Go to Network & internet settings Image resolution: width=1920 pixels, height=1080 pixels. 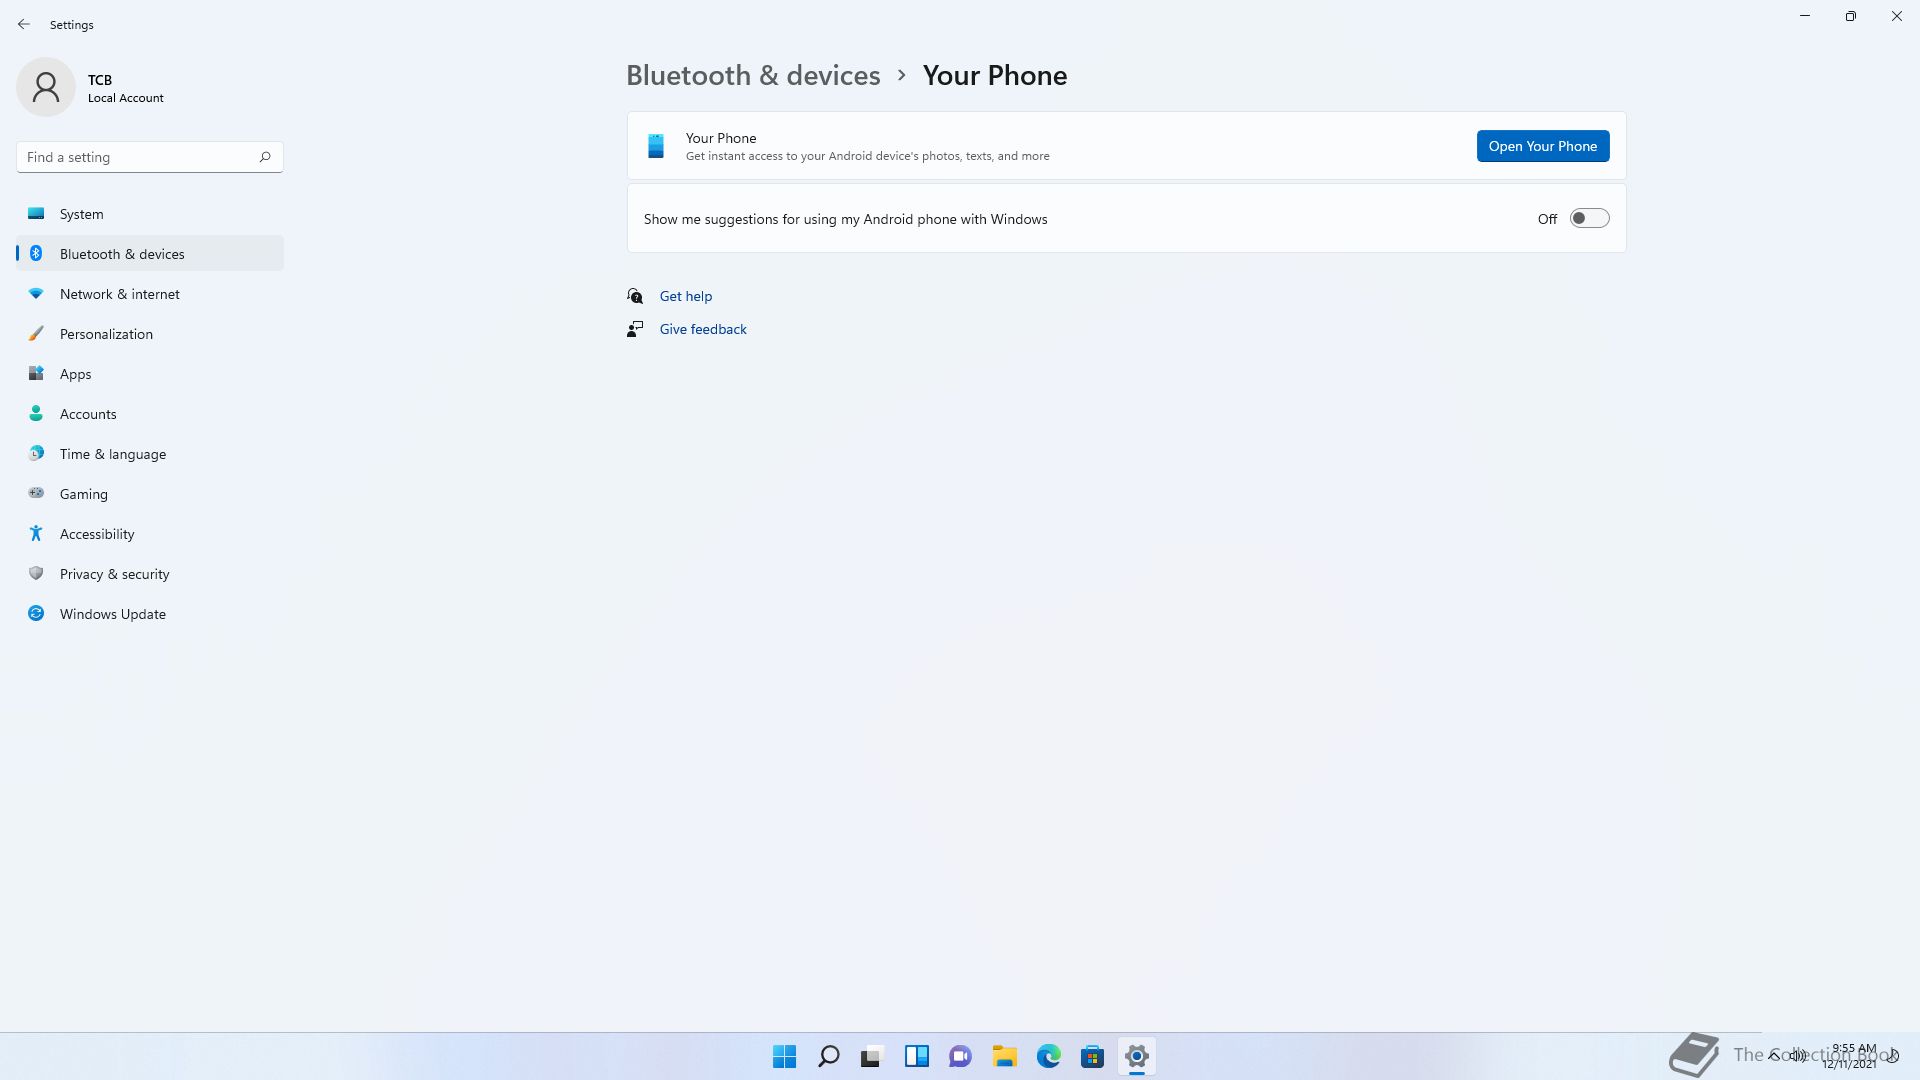pyautogui.click(x=150, y=294)
